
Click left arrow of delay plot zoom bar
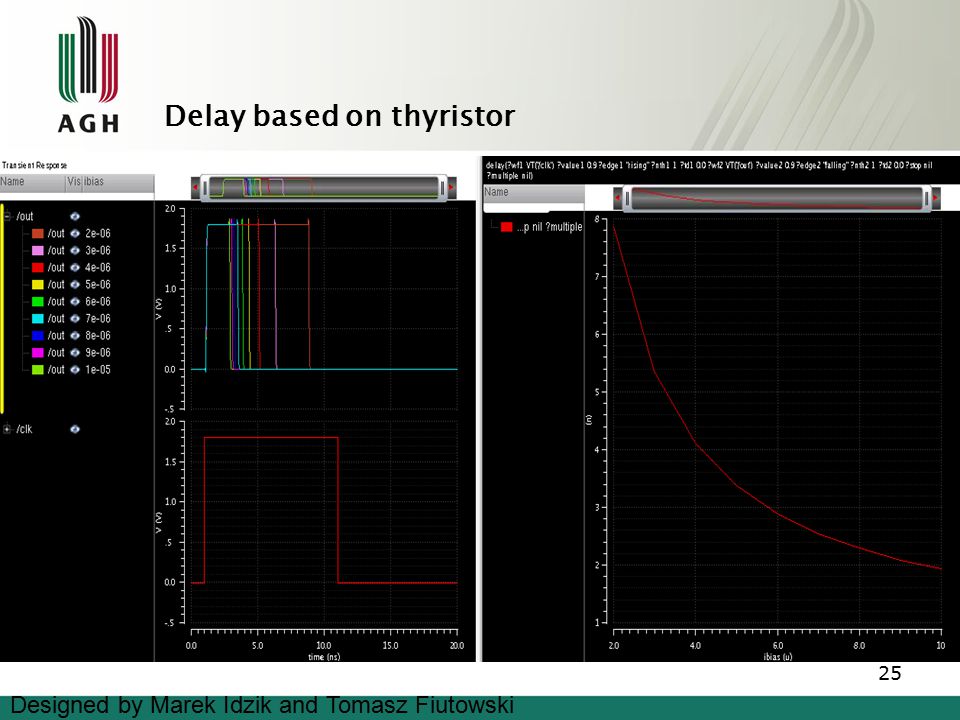coord(618,198)
